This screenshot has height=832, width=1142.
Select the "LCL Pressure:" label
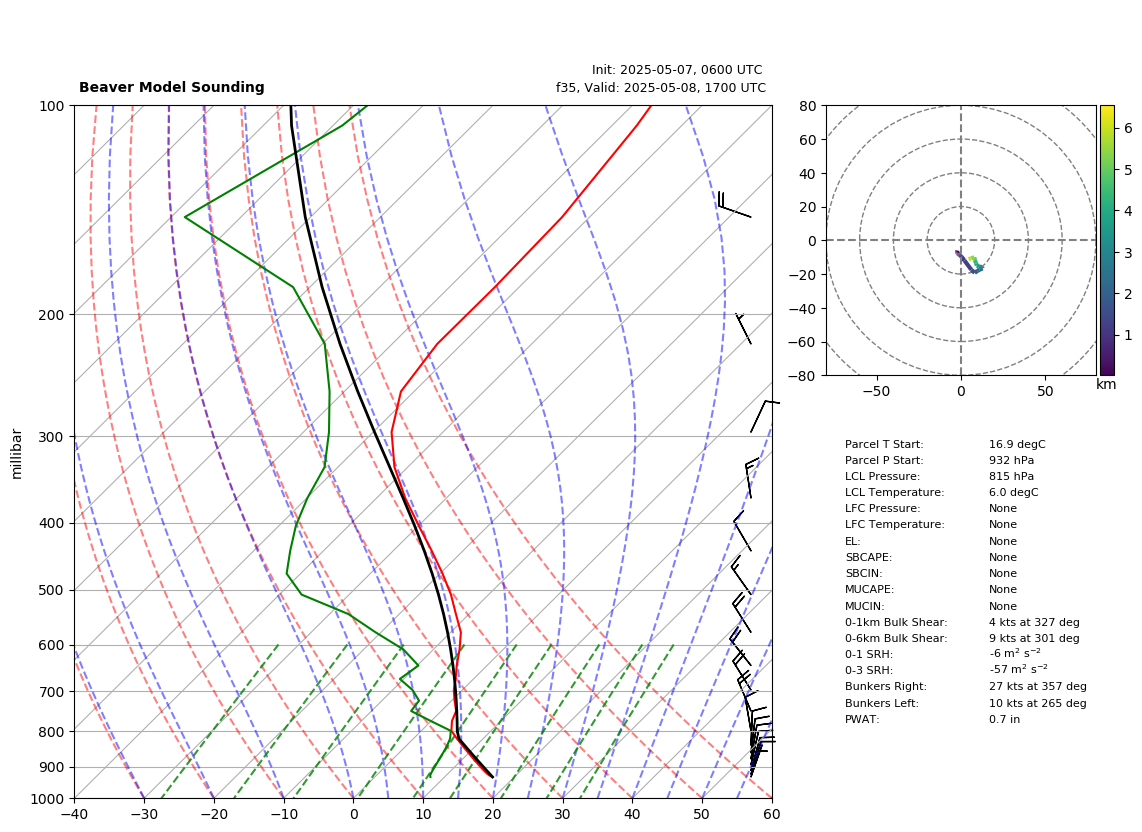coord(883,476)
